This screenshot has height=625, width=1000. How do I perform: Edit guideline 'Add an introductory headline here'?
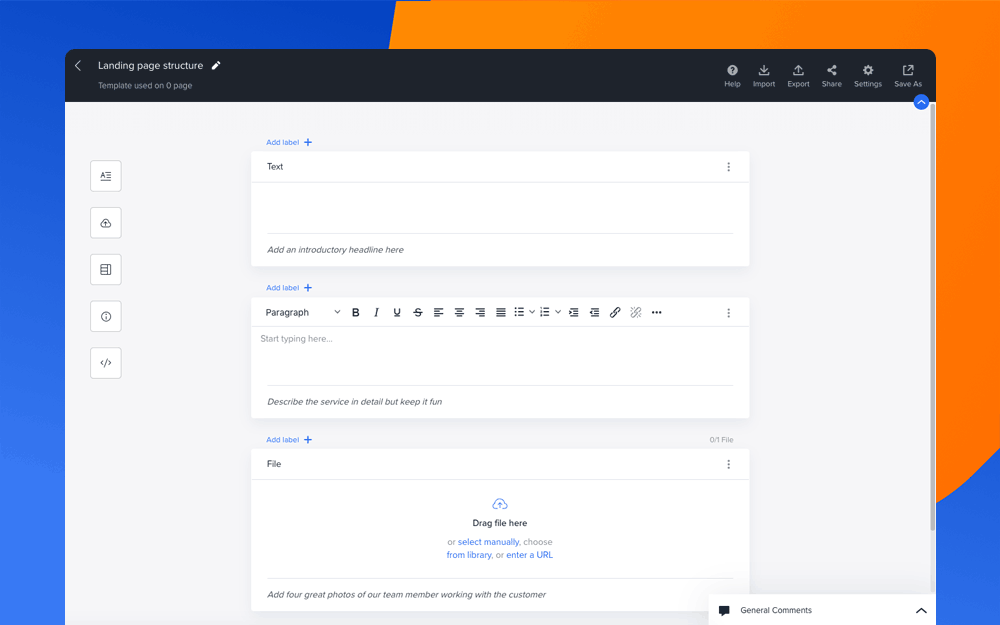pyautogui.click(x=335, y=250)
